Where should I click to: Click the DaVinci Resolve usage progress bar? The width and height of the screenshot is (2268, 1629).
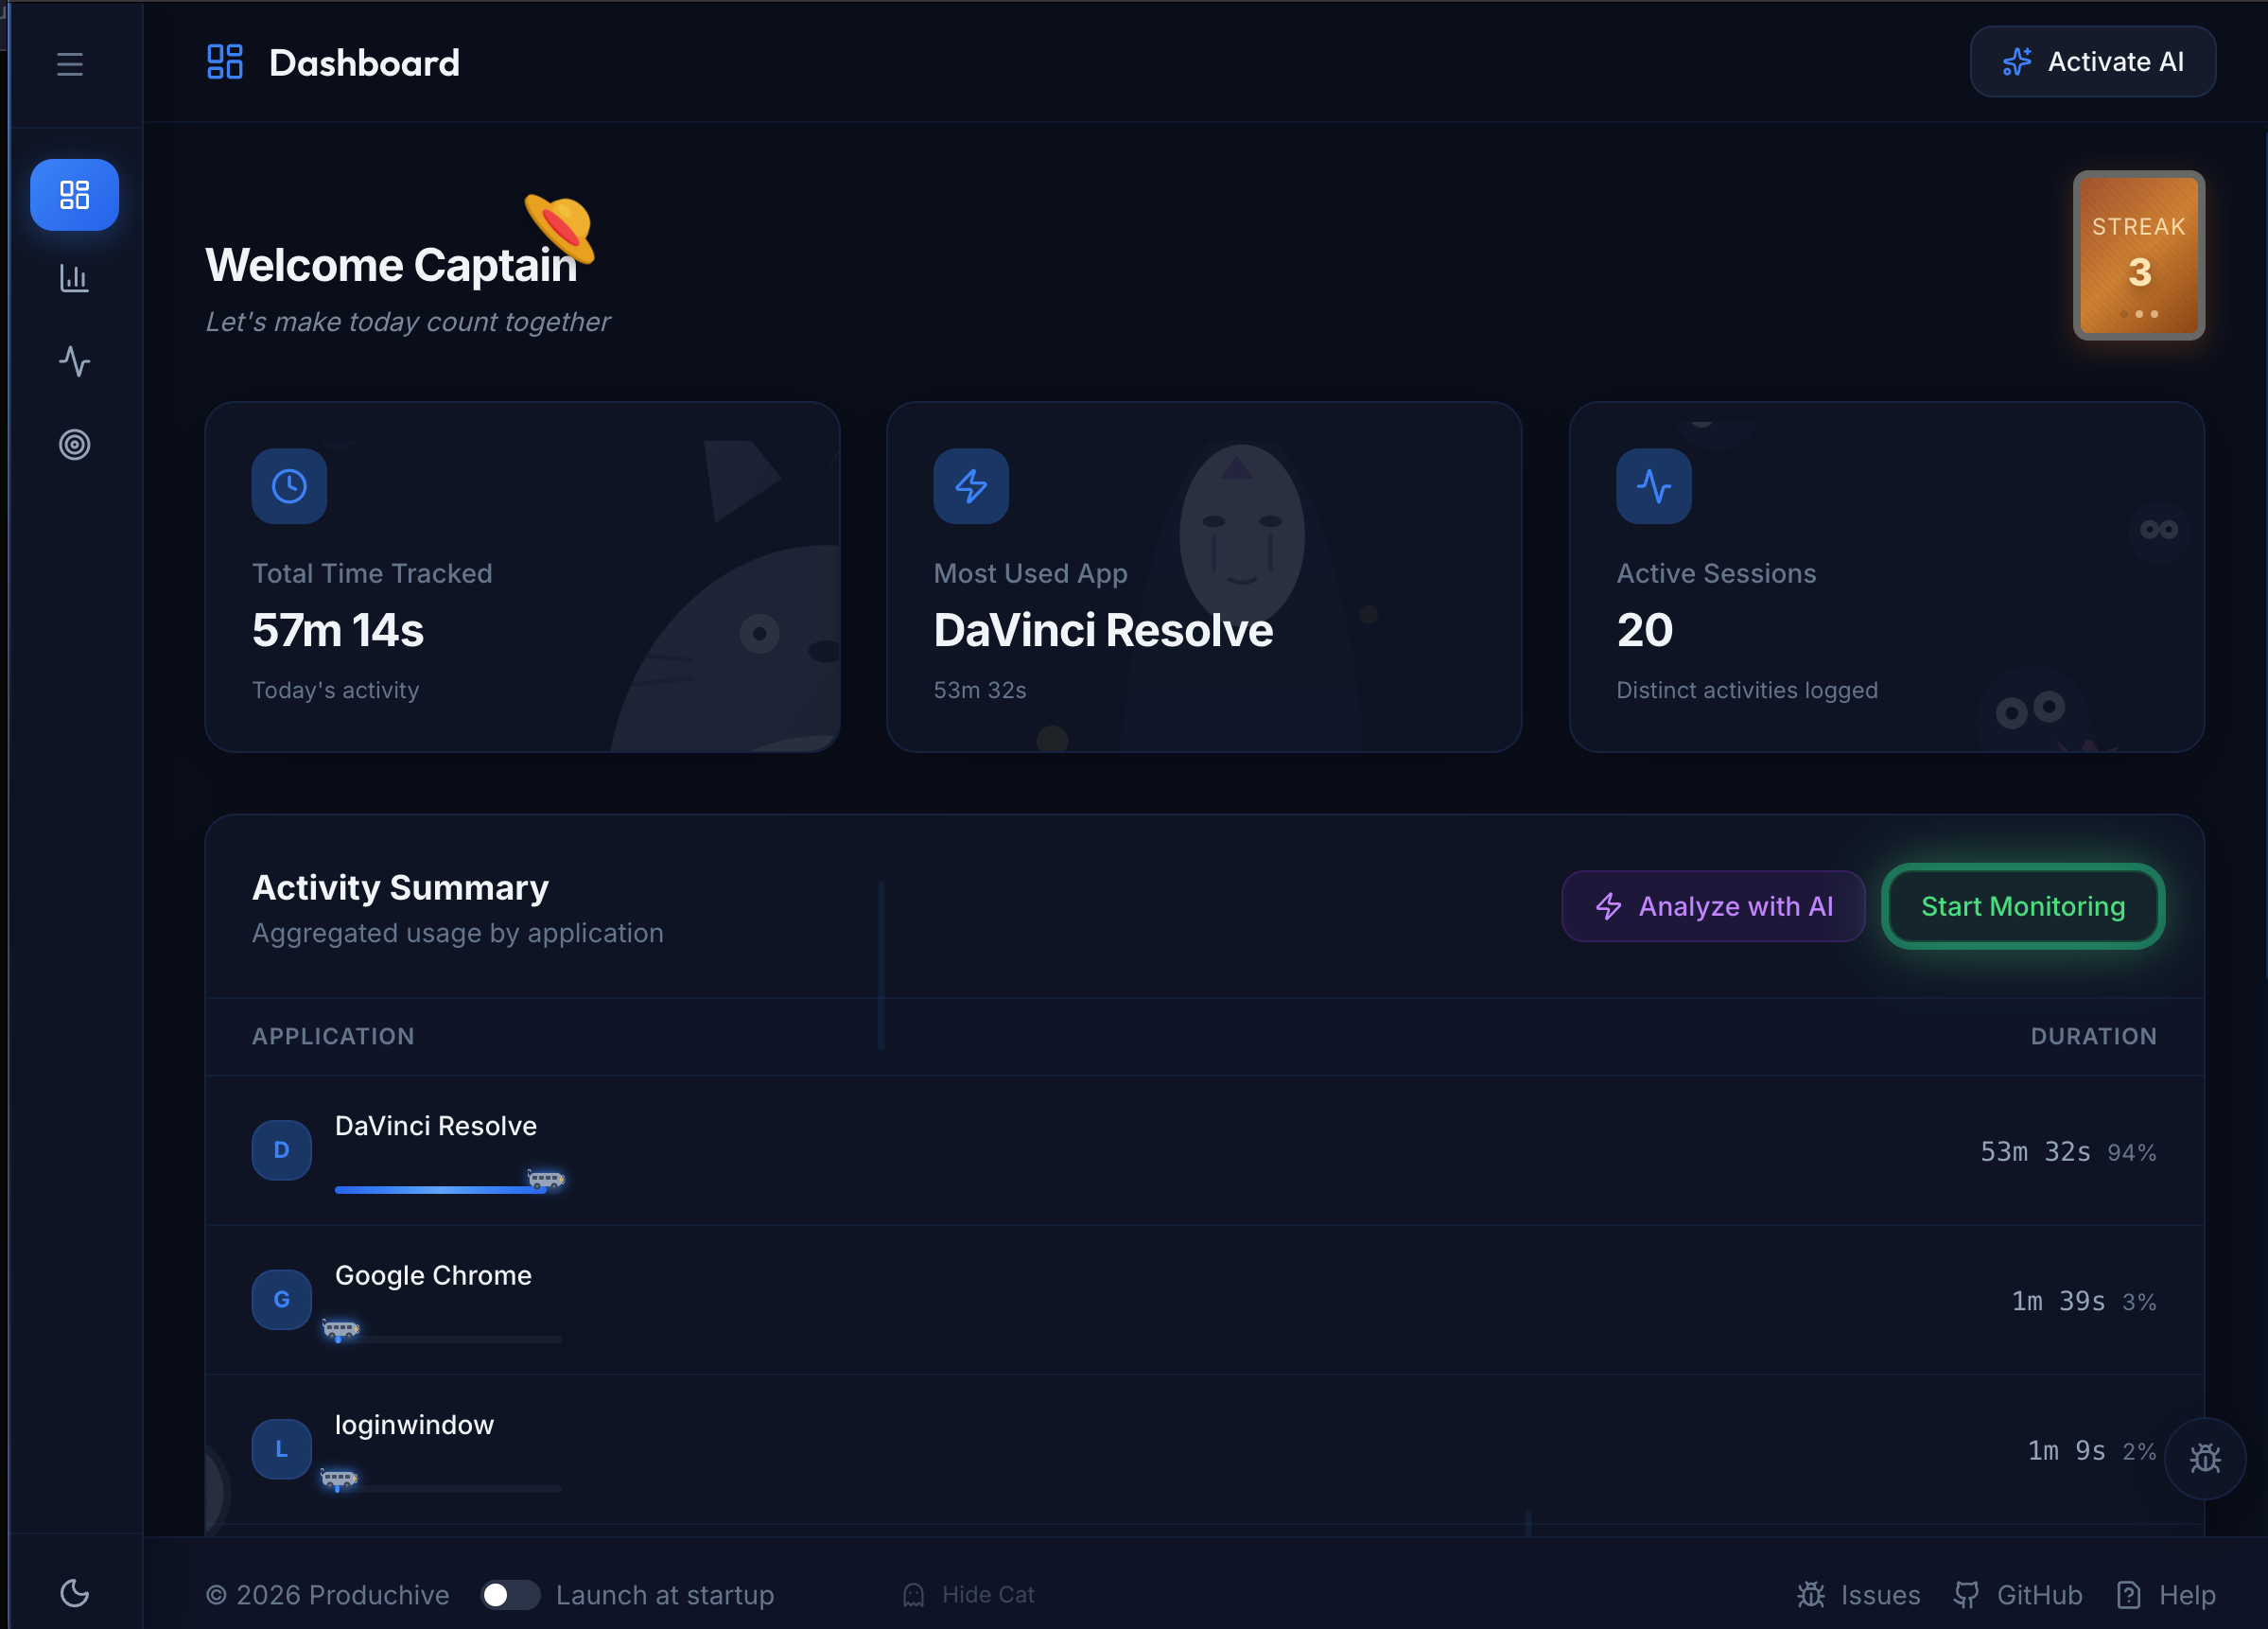tap(440, 1189)
